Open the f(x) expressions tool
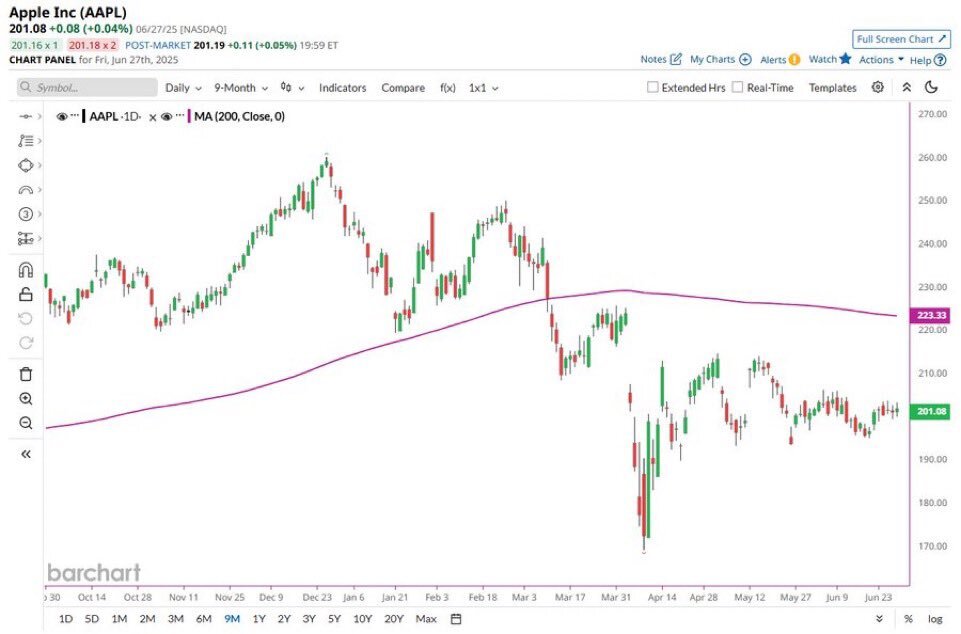 [x=448, y=88]
